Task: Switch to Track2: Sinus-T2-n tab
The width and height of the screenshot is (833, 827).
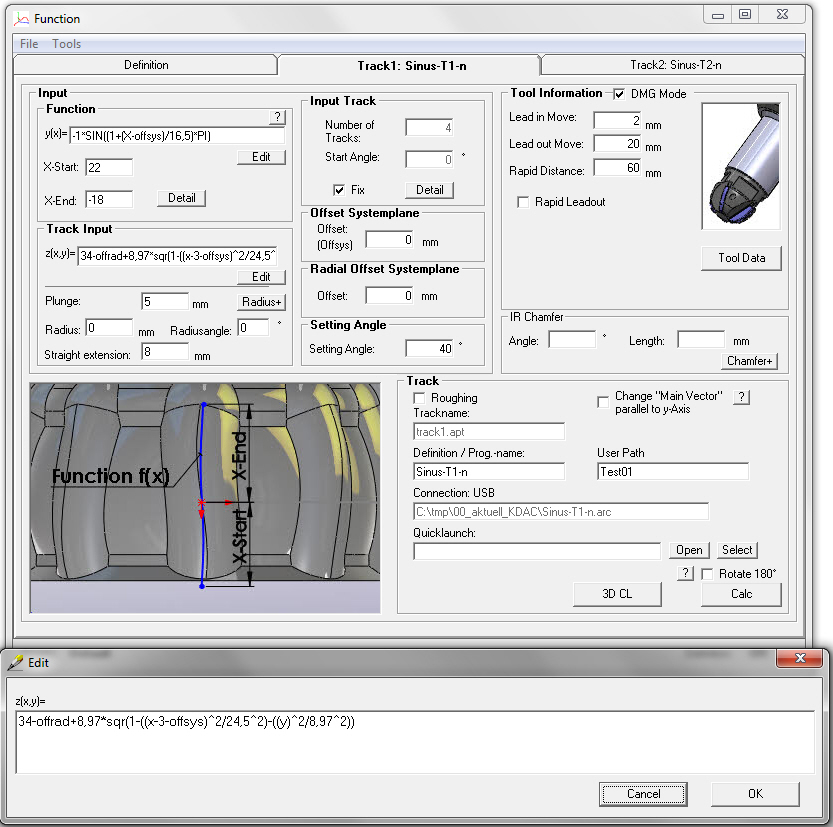Action: 675,65
